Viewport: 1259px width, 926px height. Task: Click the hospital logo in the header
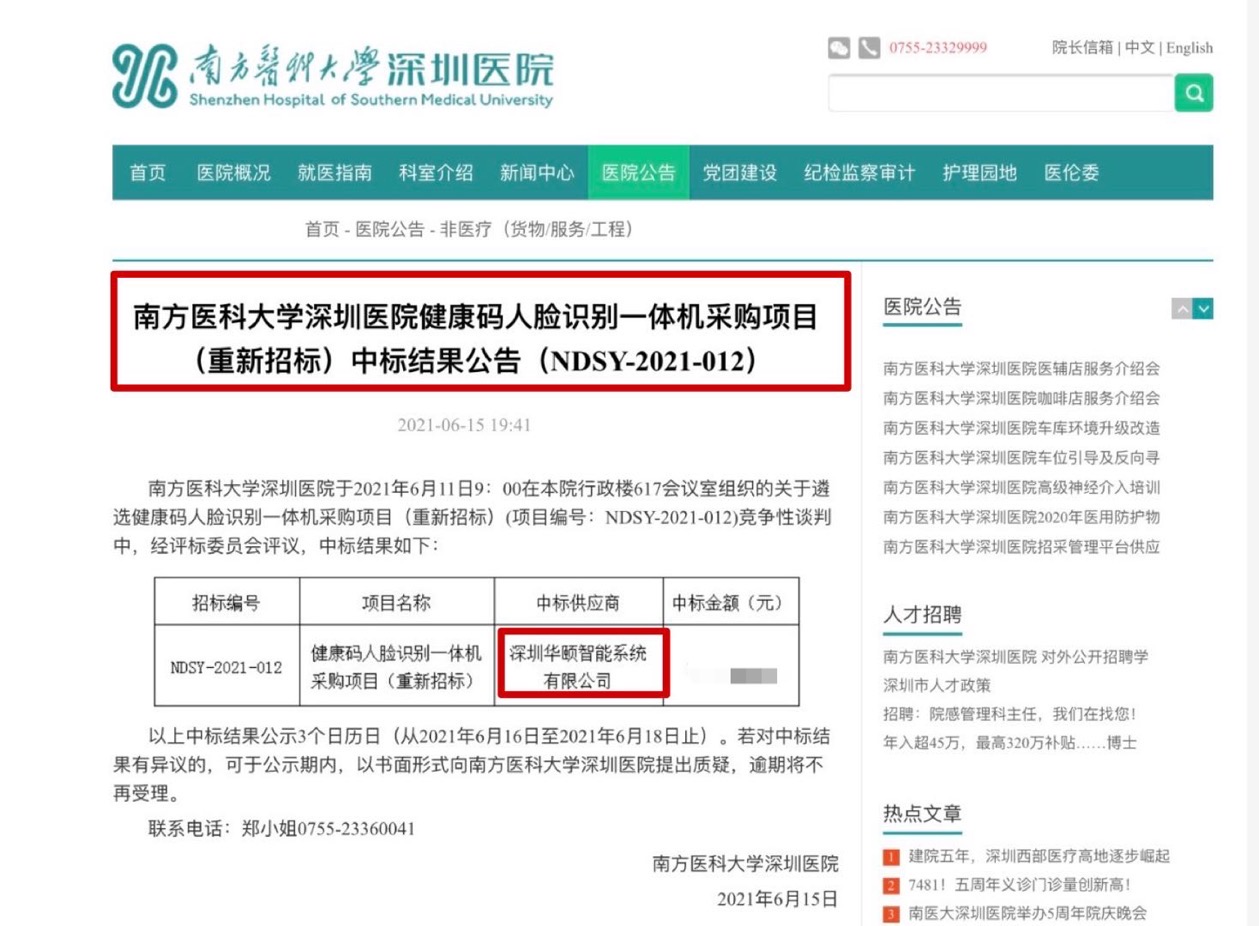click(332, 75)
